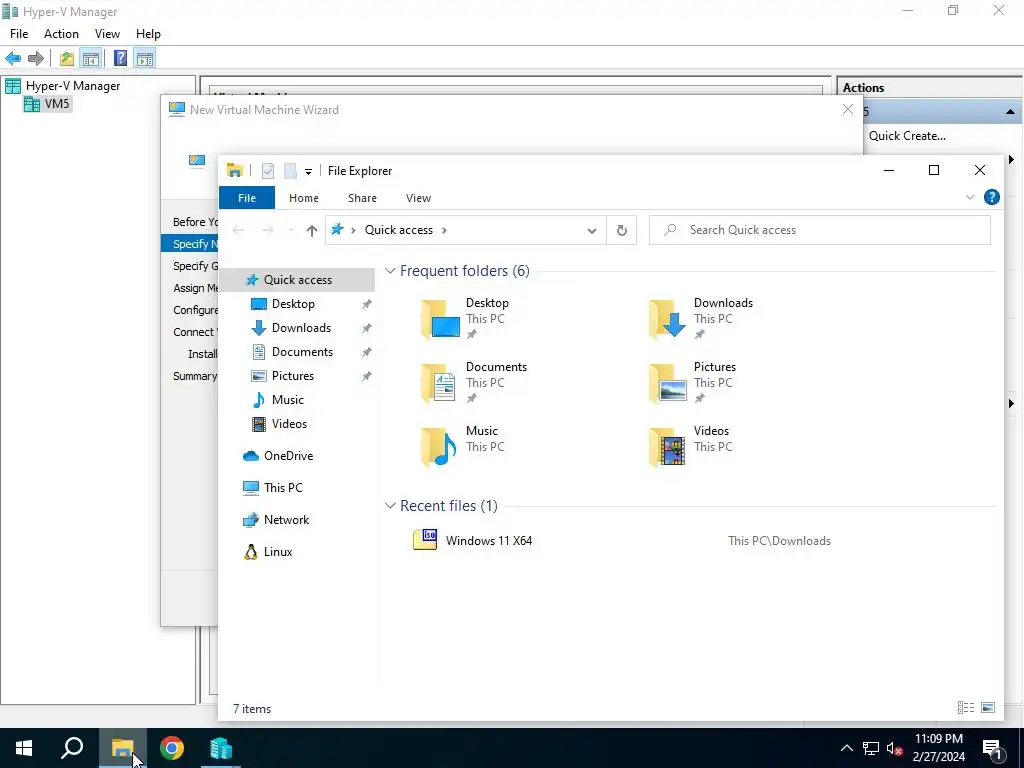1024x768 pixels.
Task: Open the View menu in Hyper-V Manager
Action: [107, 34]
